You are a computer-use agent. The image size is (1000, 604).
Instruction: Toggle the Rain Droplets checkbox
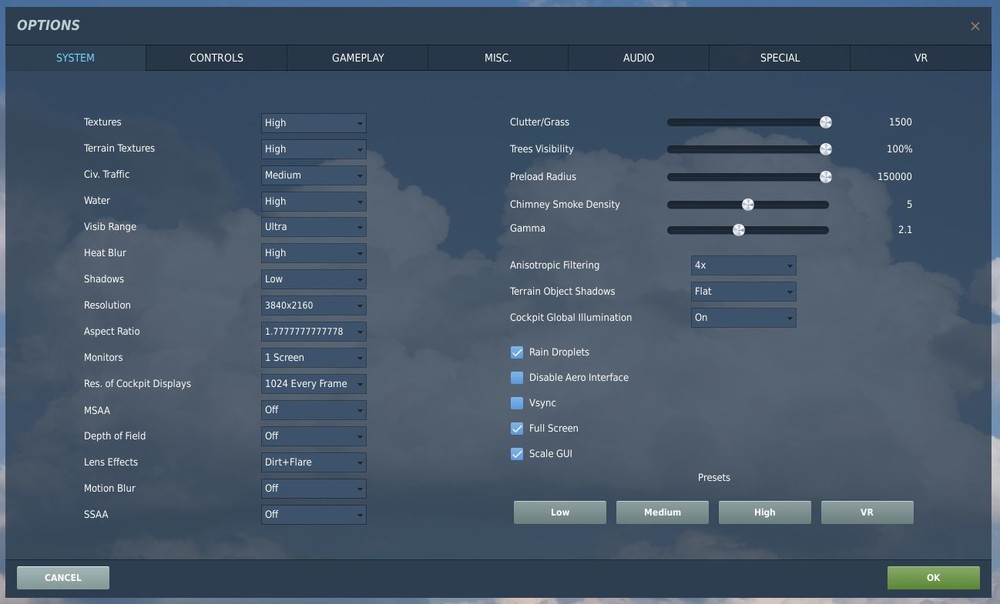click(517, 352)
